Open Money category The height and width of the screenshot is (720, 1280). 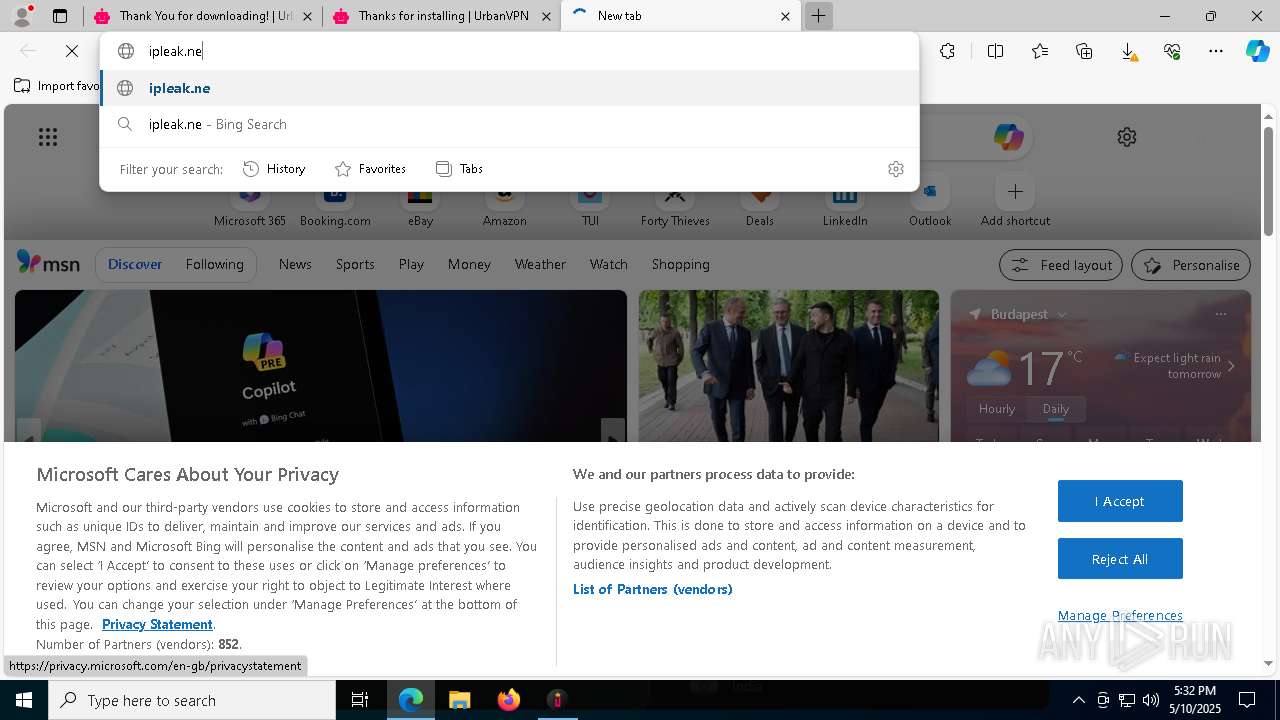tap(469, 264)
